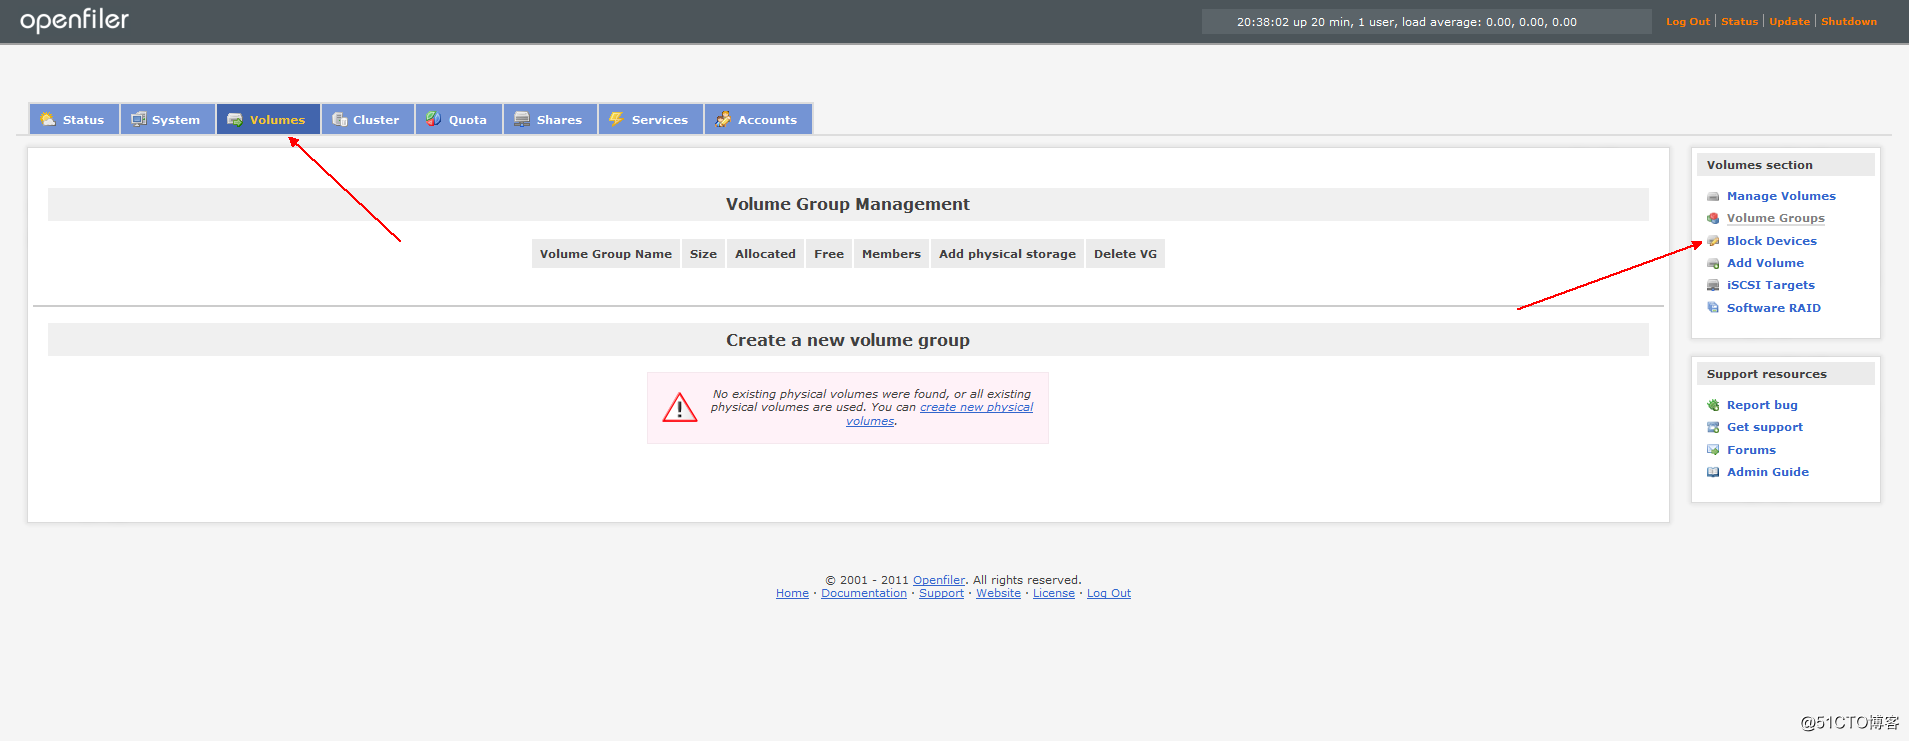This screenshot has height=741, width=1909.
Task: Click the openfiler logo
Action: [x=75, y=20]
